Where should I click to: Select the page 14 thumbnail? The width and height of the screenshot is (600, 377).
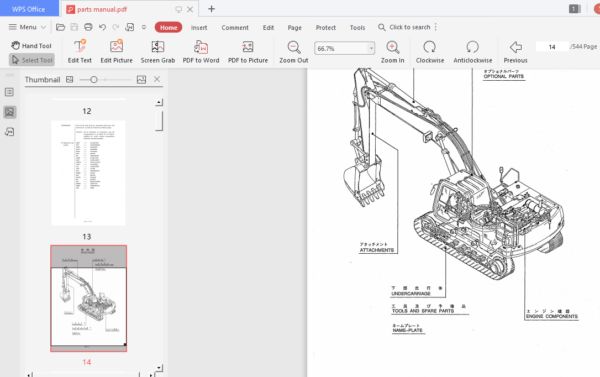(88, 298)
